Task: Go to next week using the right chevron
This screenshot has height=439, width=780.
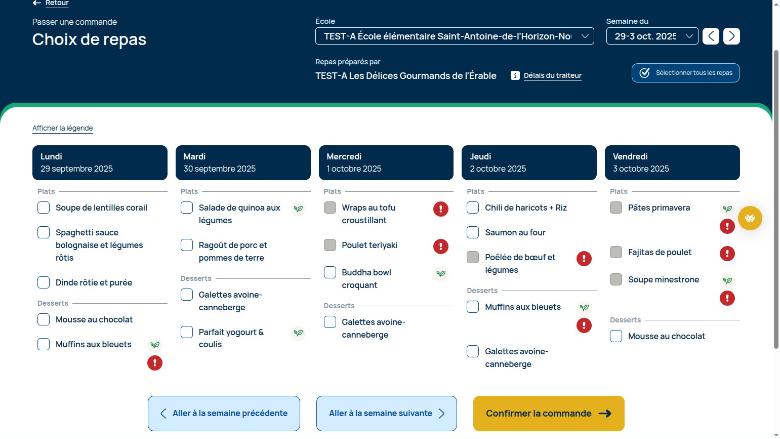Action: click(x=732, y=36)
